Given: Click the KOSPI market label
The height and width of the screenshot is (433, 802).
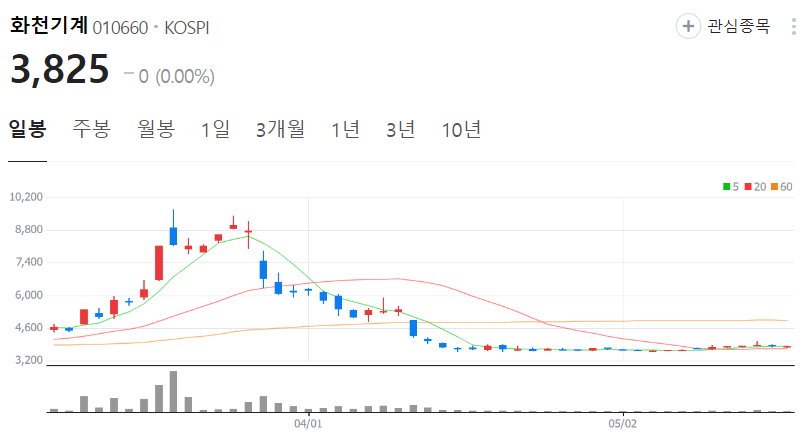Looking at the screenshot, I should click(187, 28).
